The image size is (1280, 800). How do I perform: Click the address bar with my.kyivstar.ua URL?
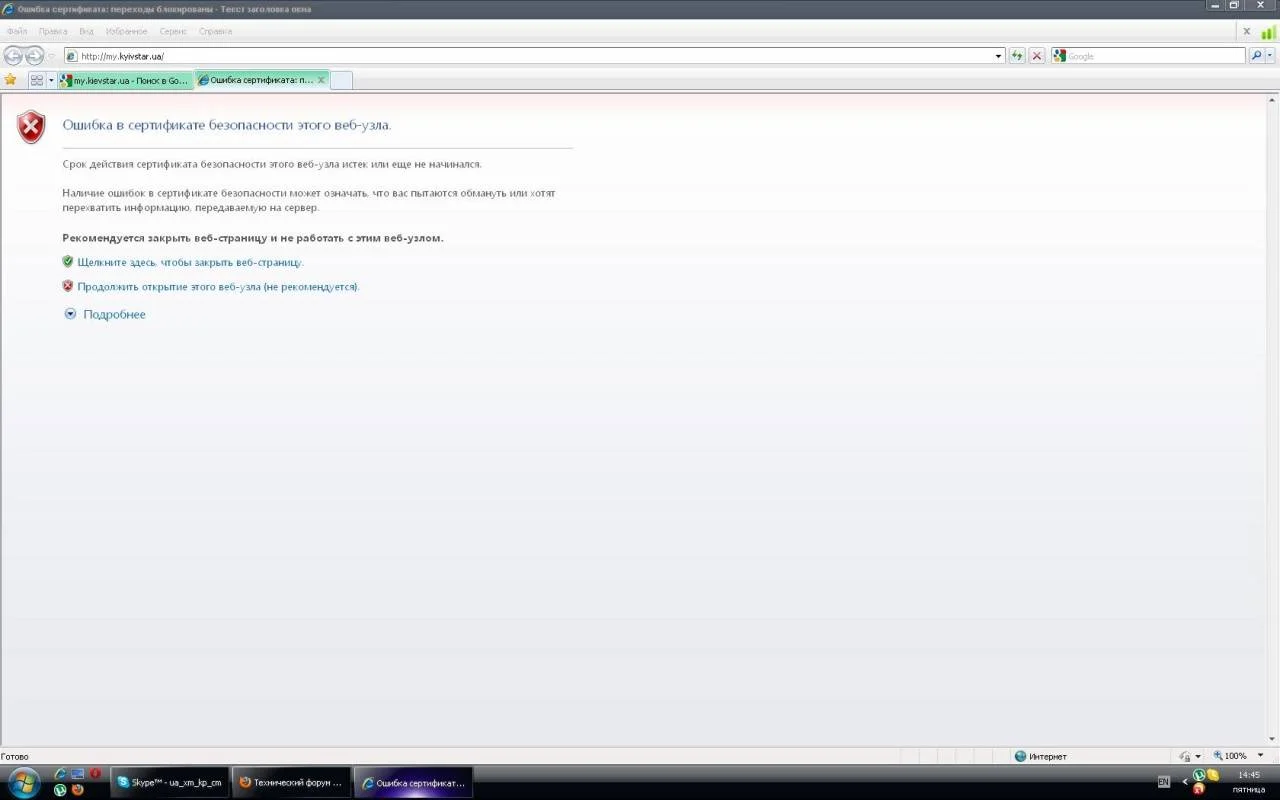click(x=534, y=56)
